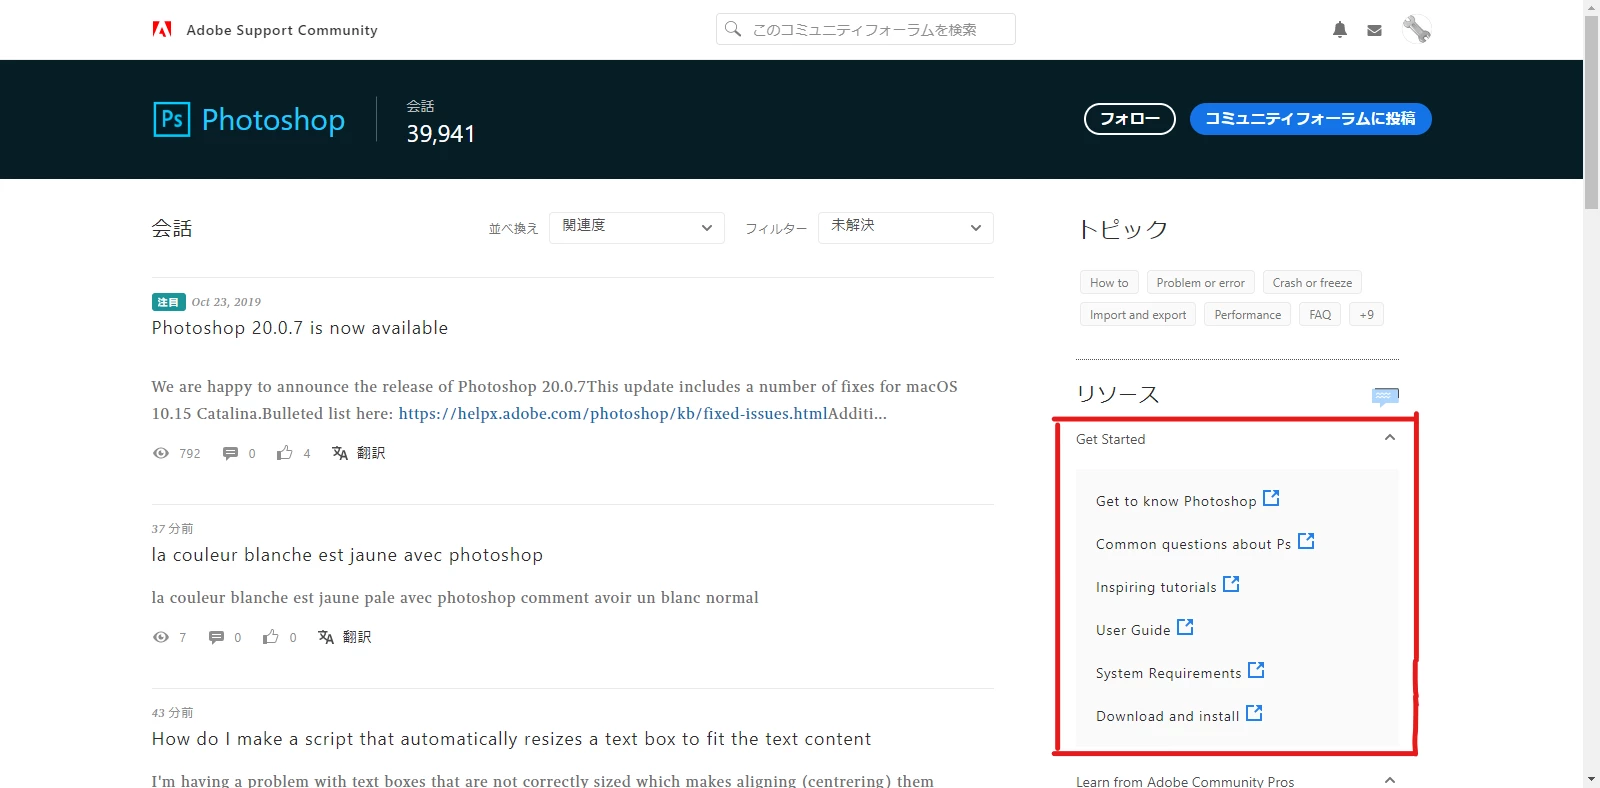
Task: Open the 並べ換え sort dropdown
Action: (x=637, y=227)
